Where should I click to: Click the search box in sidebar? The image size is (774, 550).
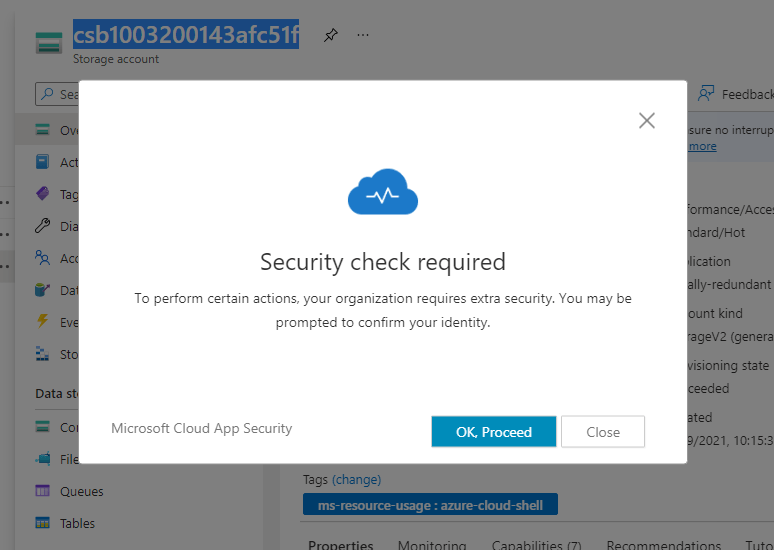tap(57, 94)
